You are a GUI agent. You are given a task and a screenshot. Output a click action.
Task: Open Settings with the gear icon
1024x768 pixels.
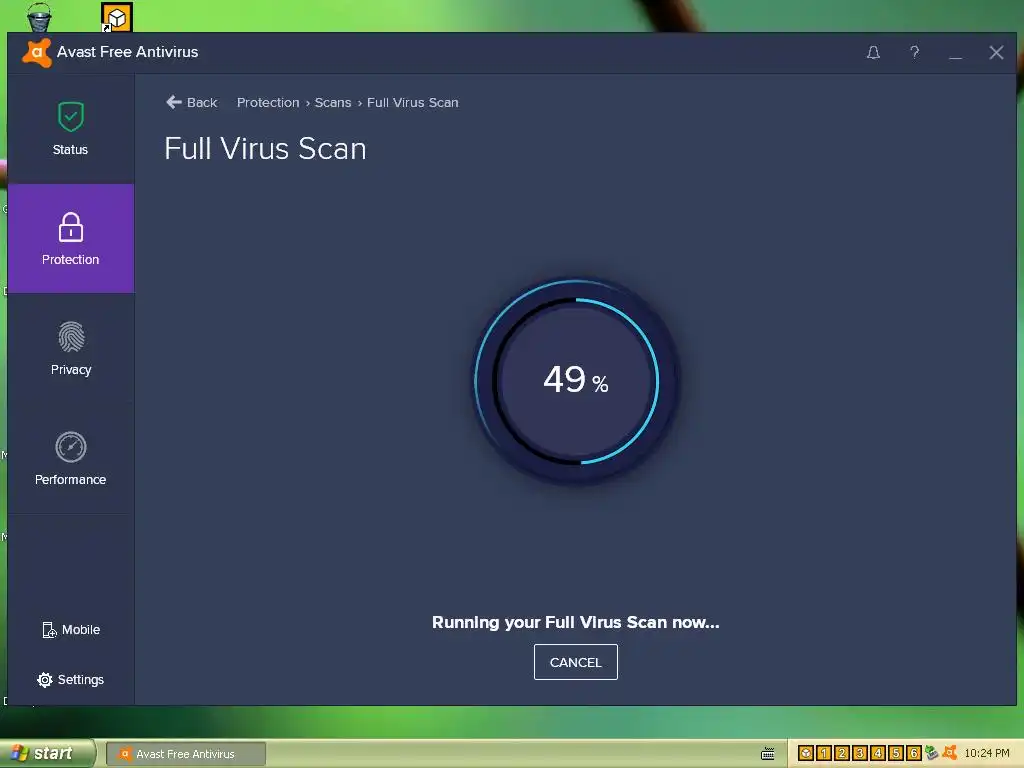click(x=71, y=680)
